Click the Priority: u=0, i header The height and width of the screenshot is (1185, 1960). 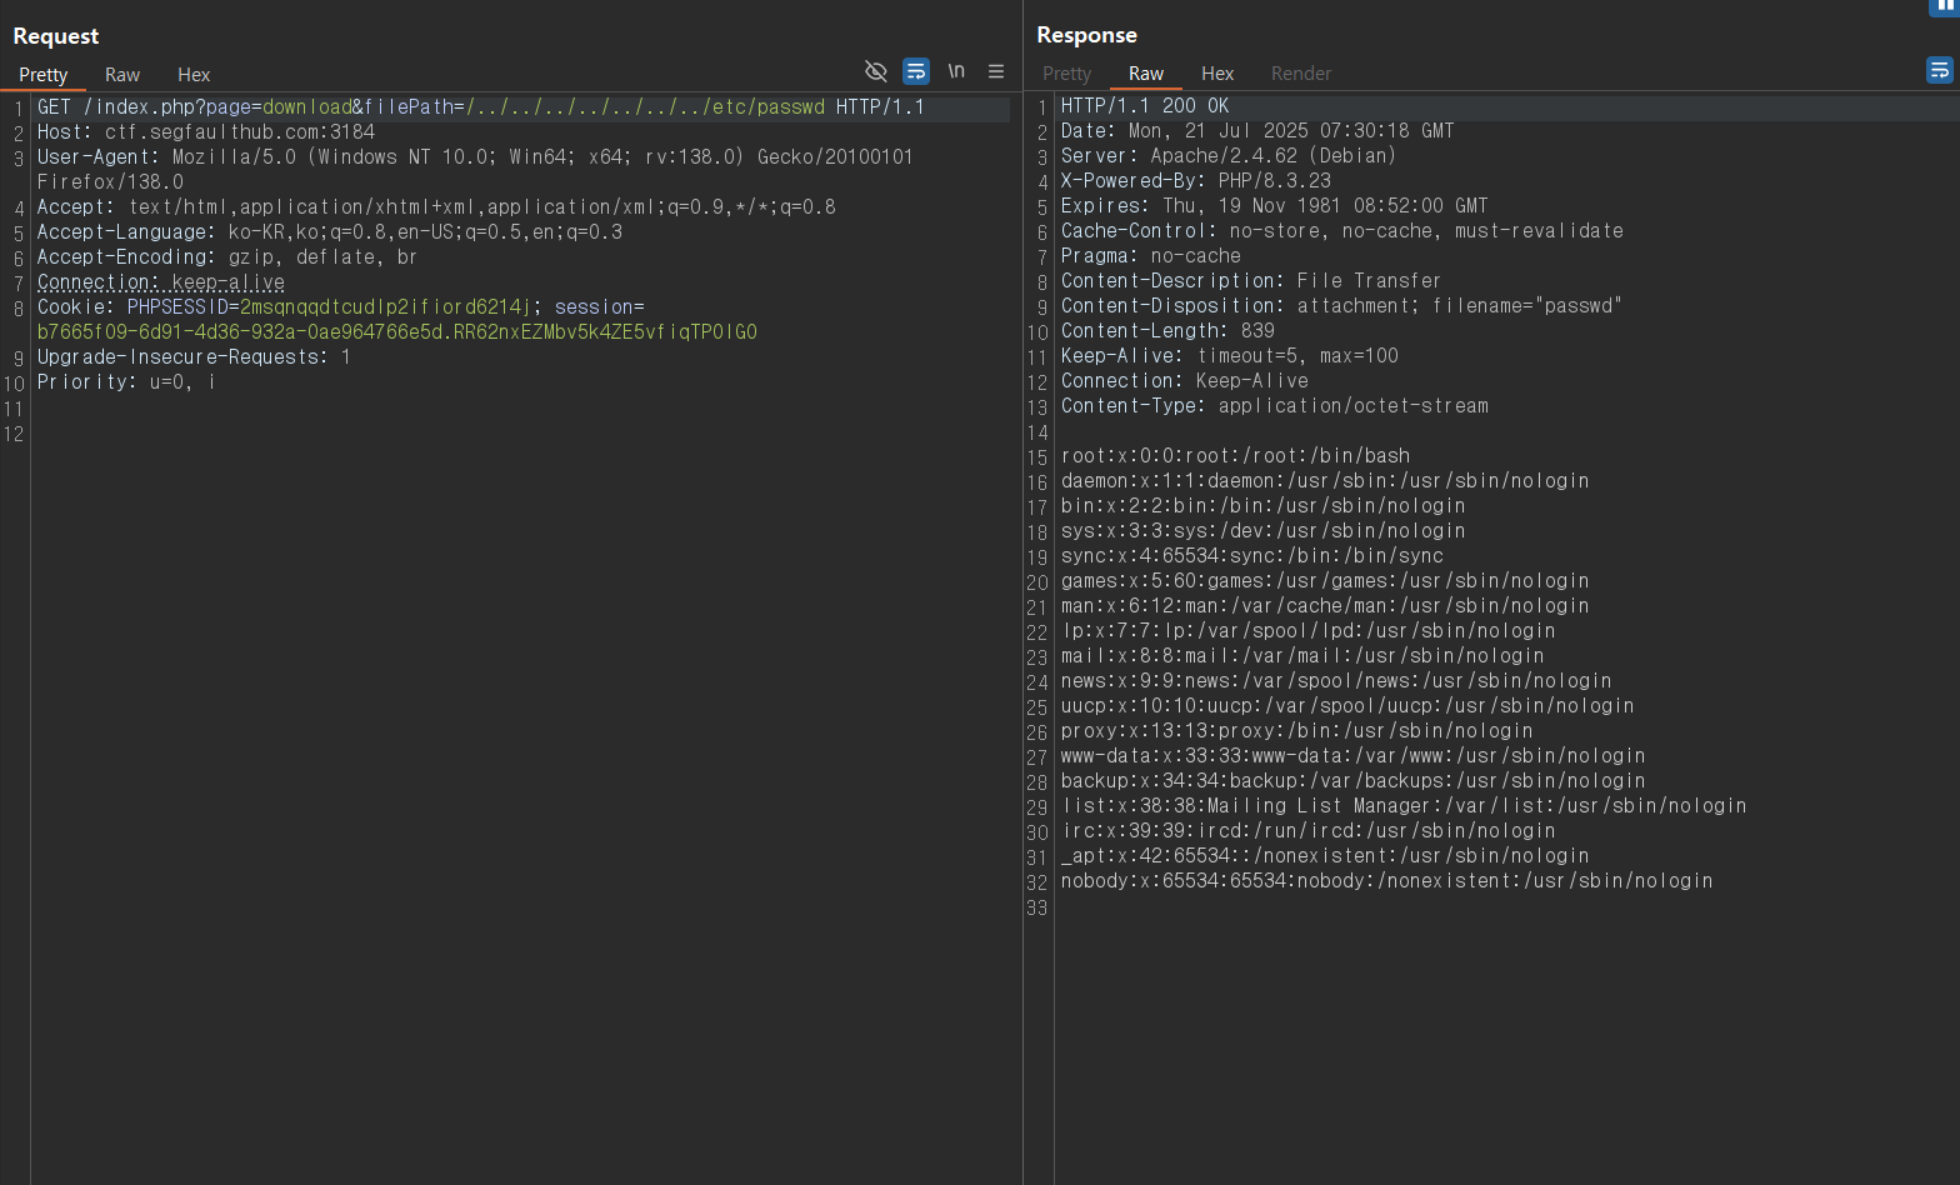pyautogui.click(x=126, y=382)
